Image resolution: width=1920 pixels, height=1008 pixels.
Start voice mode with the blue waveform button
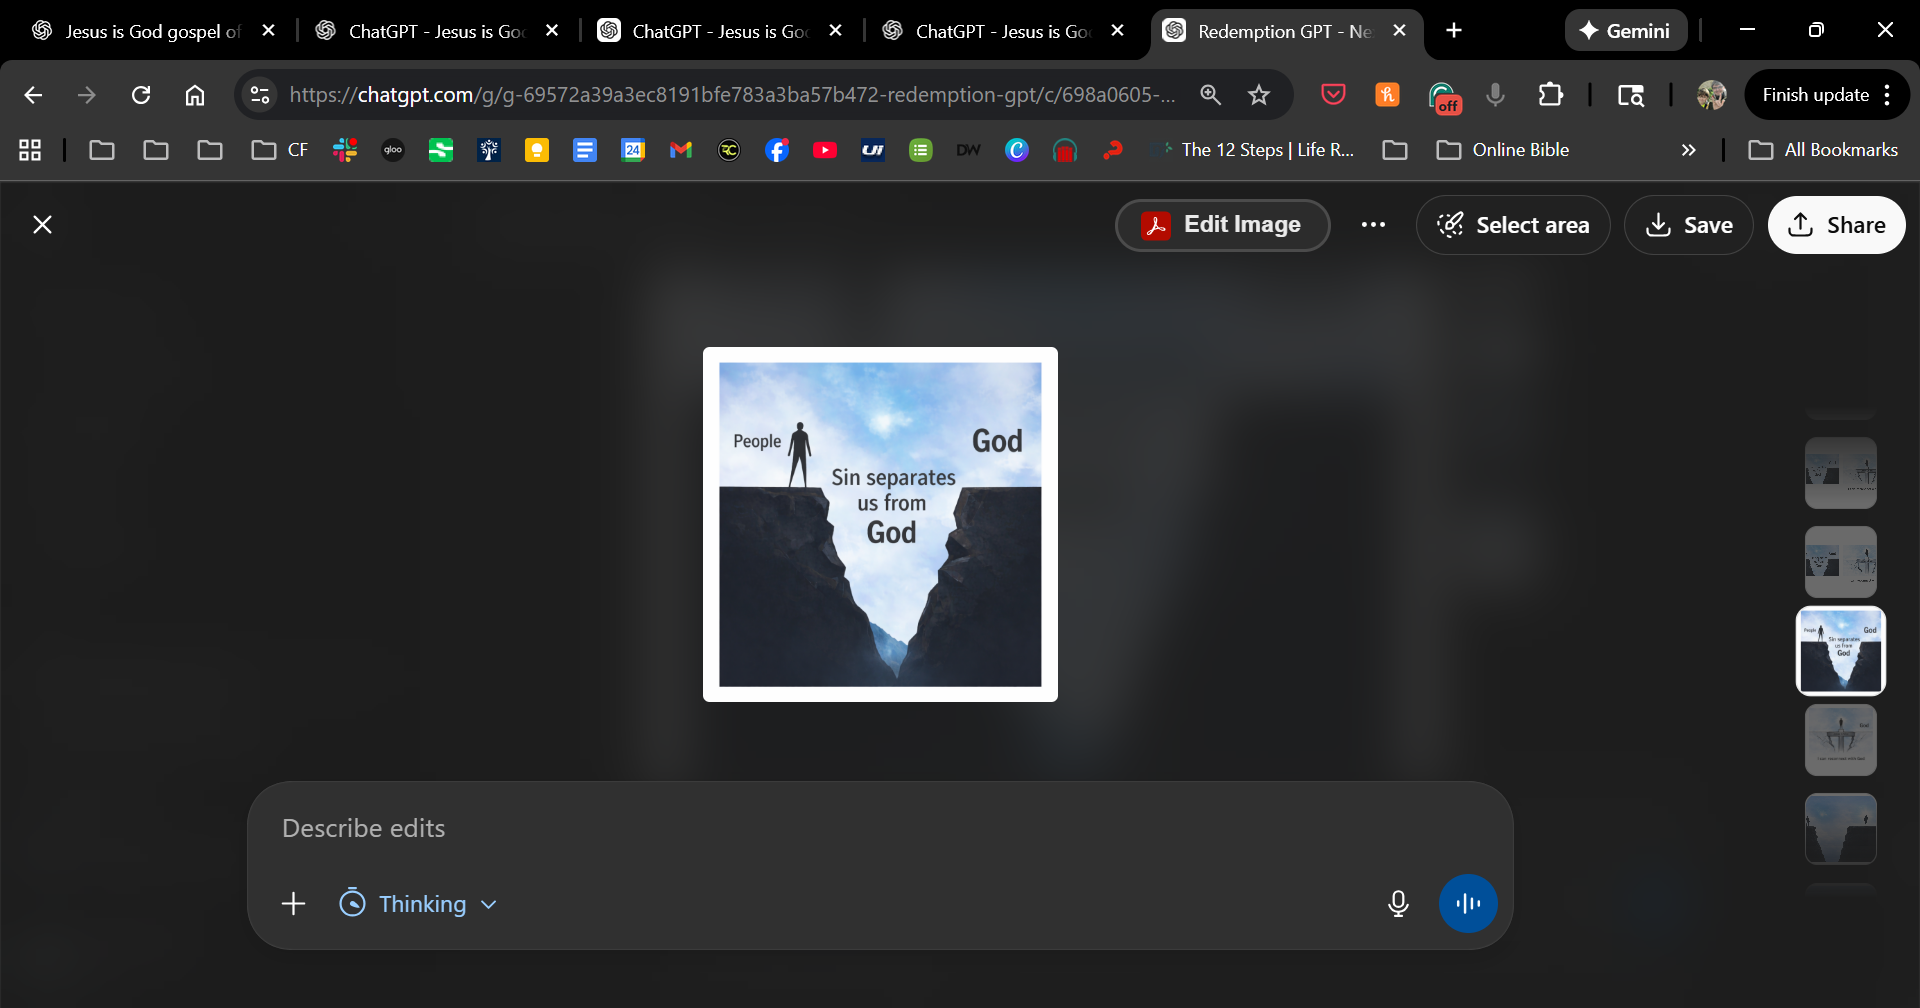click(1467, 904)
